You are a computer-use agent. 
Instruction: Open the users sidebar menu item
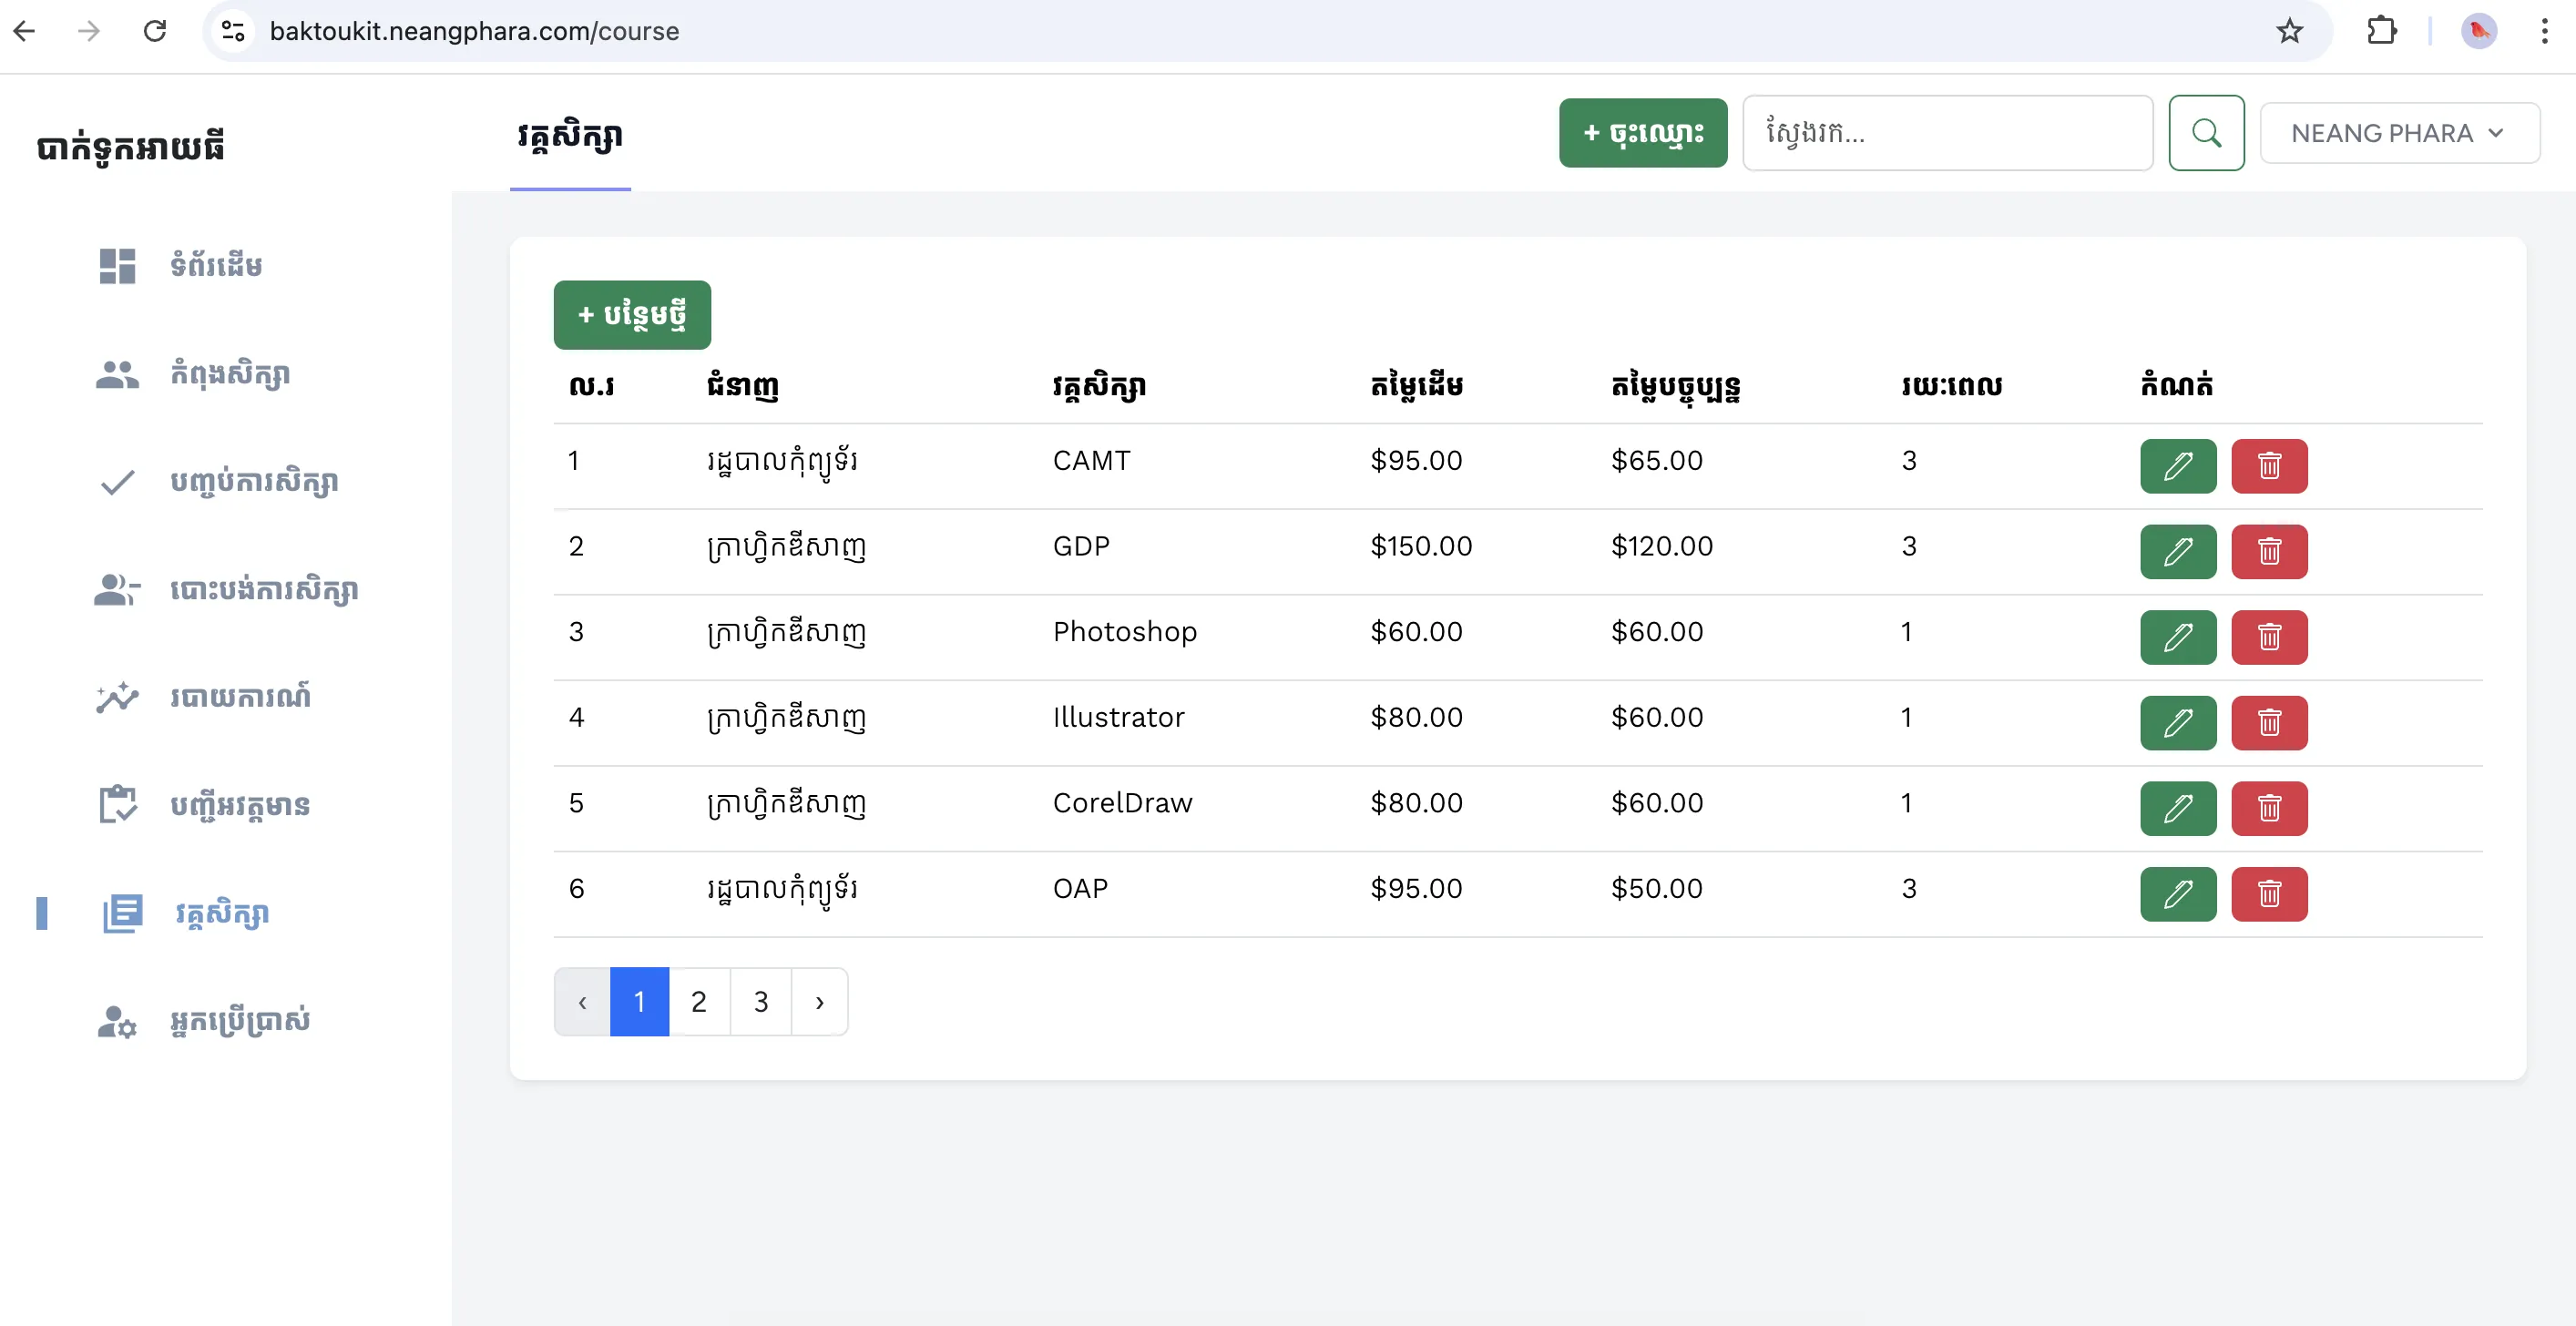238,1021
